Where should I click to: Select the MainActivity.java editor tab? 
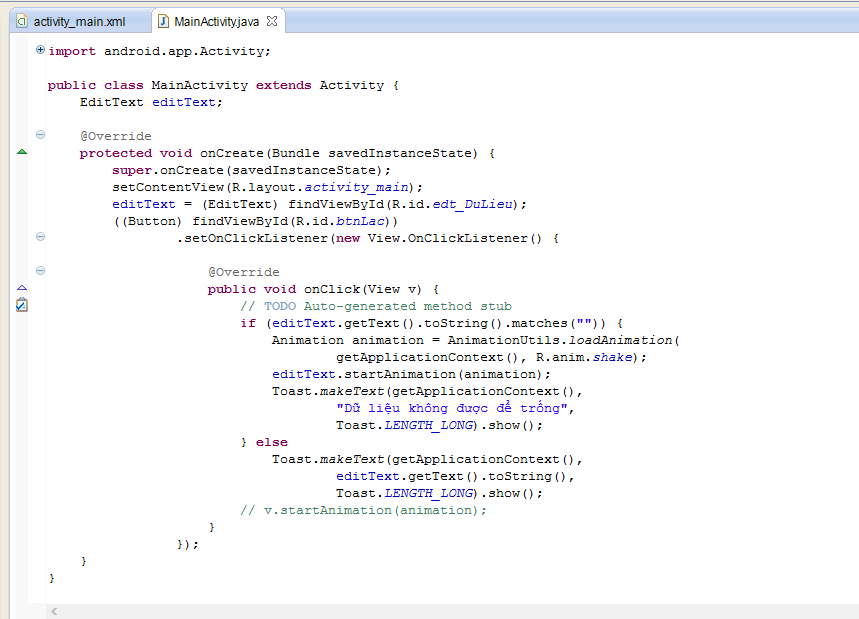[216, 21]
